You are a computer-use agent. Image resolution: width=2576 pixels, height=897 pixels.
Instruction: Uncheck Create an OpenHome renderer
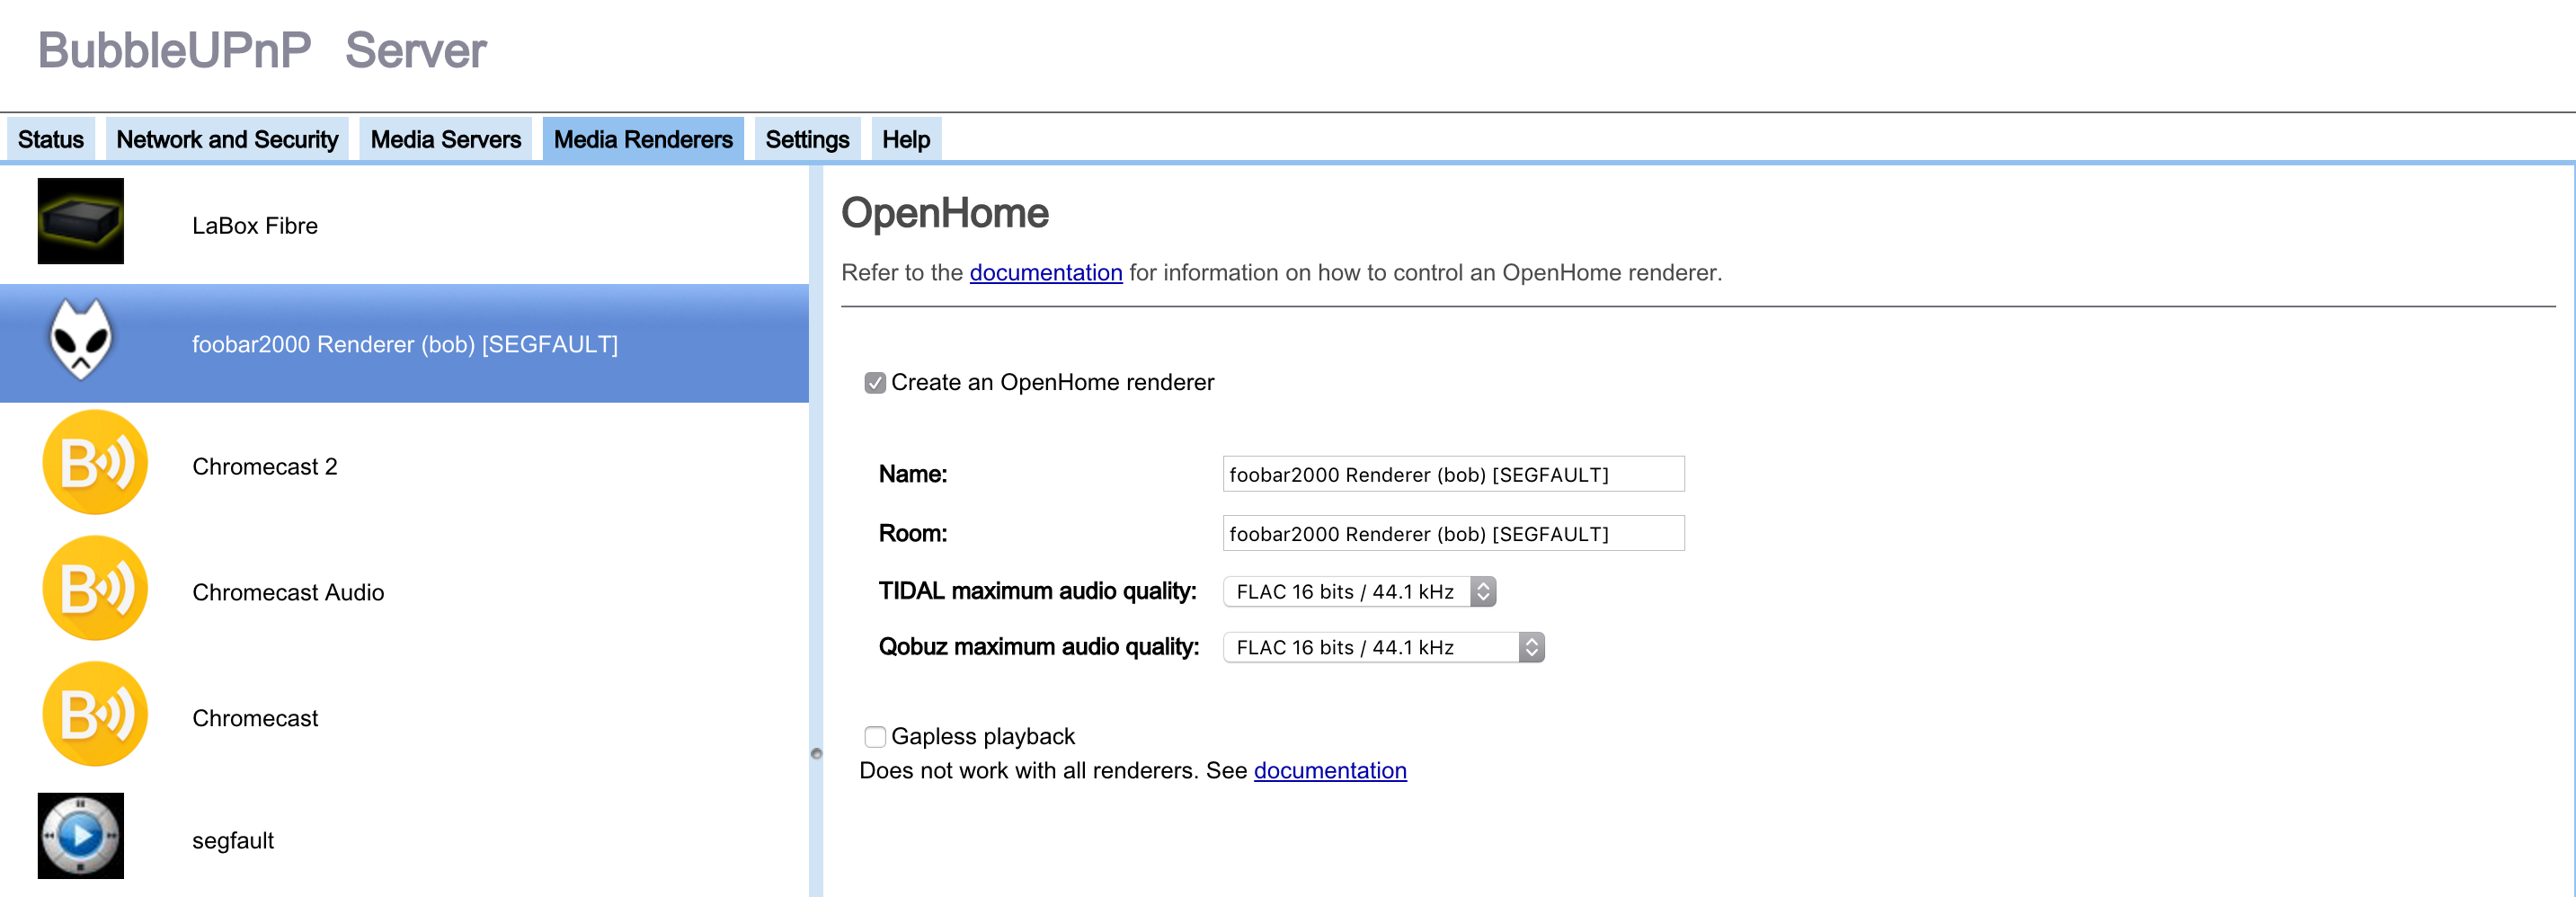coord(875,383)
